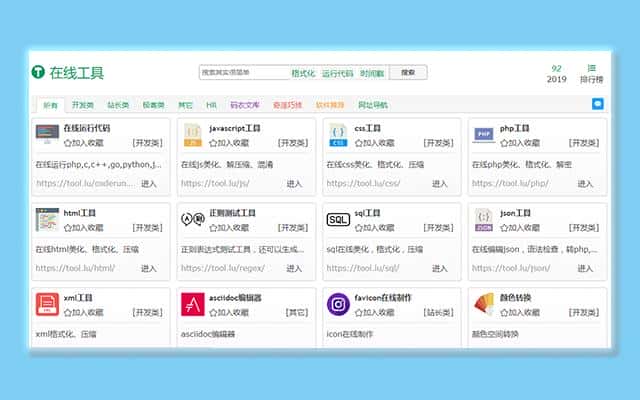Open the 码农文库 tab
The width and height of the screenshot is (640, 400).
click(245, 105)
